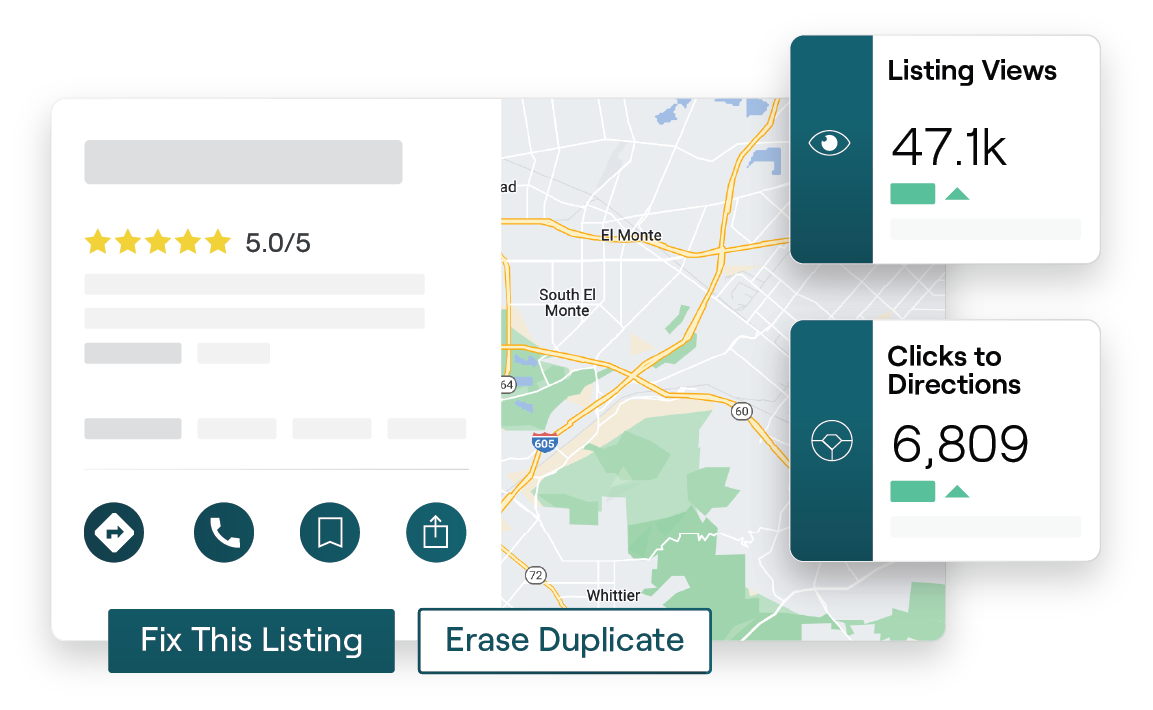Screen dimensions: 1153x710
Task: Click the bookmark save icon
Action: pos(329,532)
